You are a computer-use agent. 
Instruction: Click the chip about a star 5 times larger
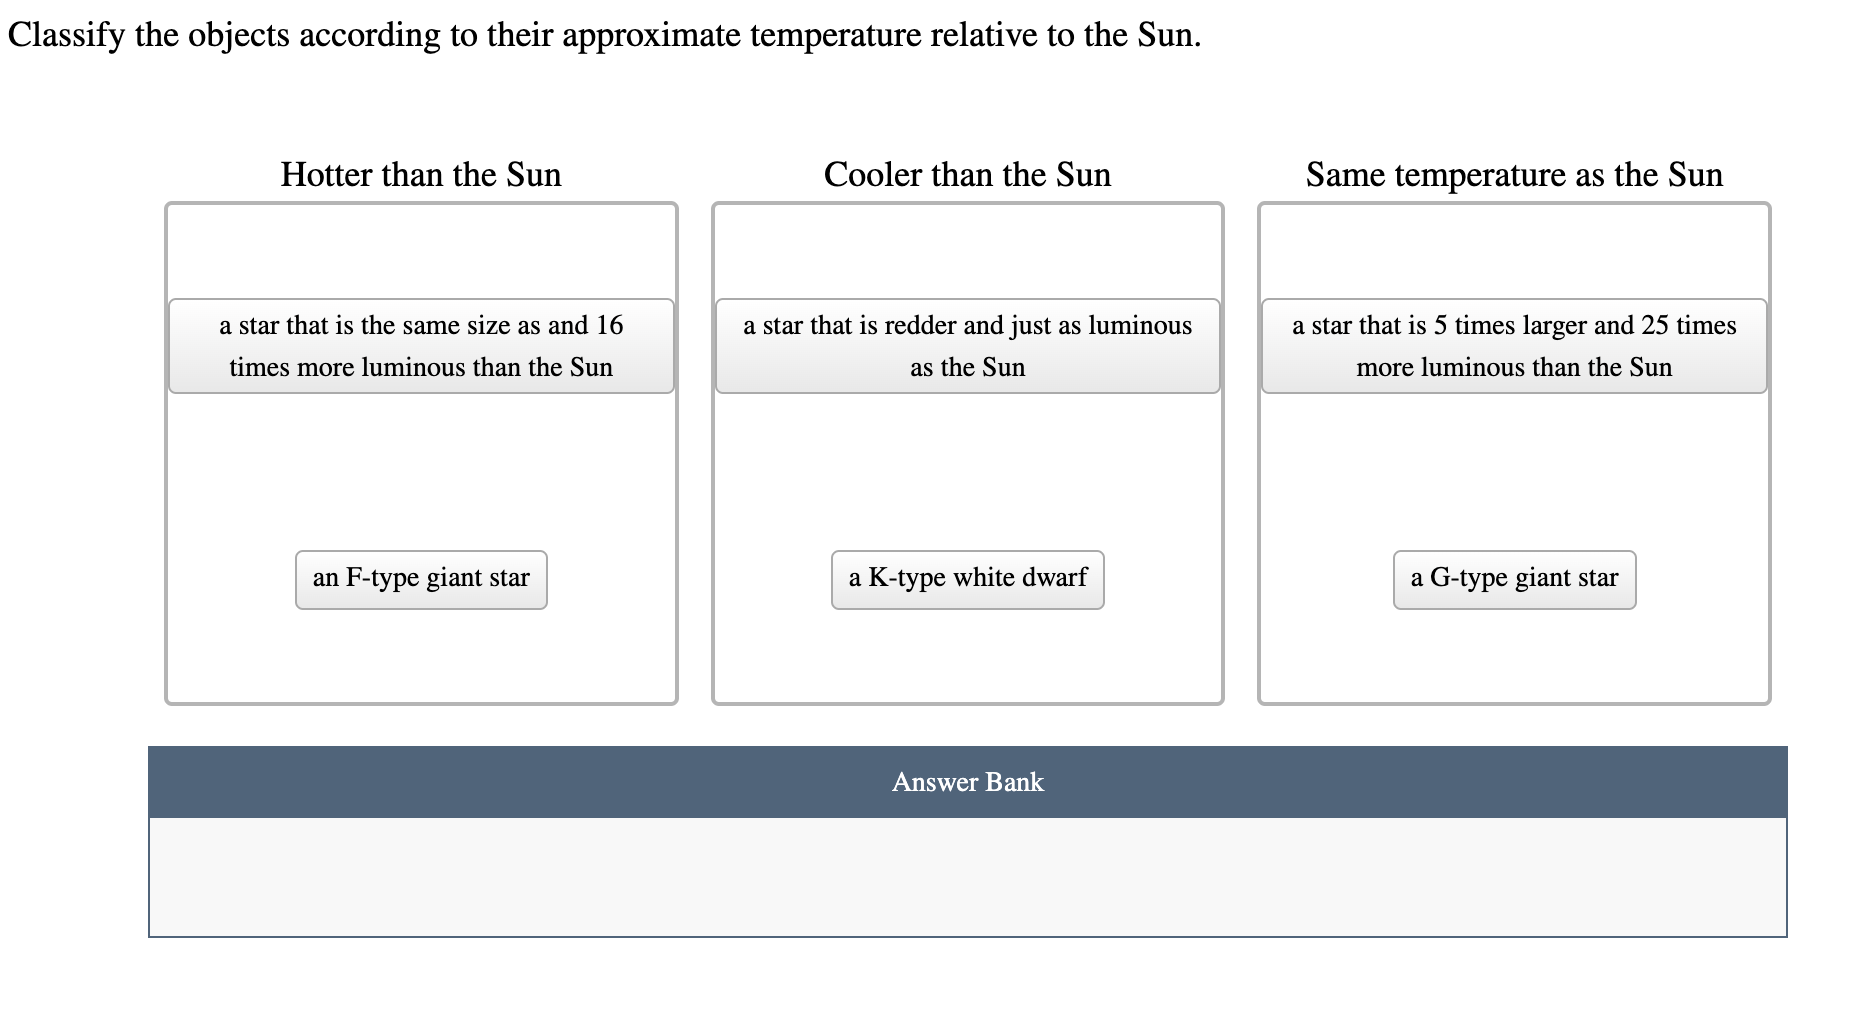(x=1513, y=346)
